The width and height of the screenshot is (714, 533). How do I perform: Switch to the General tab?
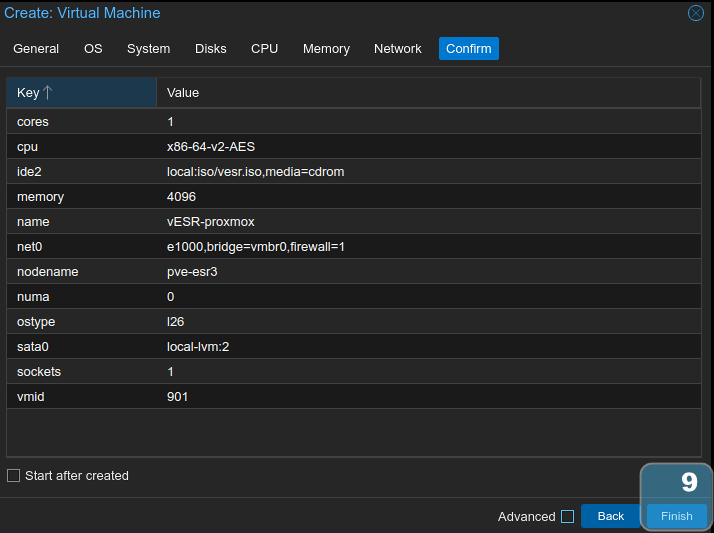click(36, 48)
